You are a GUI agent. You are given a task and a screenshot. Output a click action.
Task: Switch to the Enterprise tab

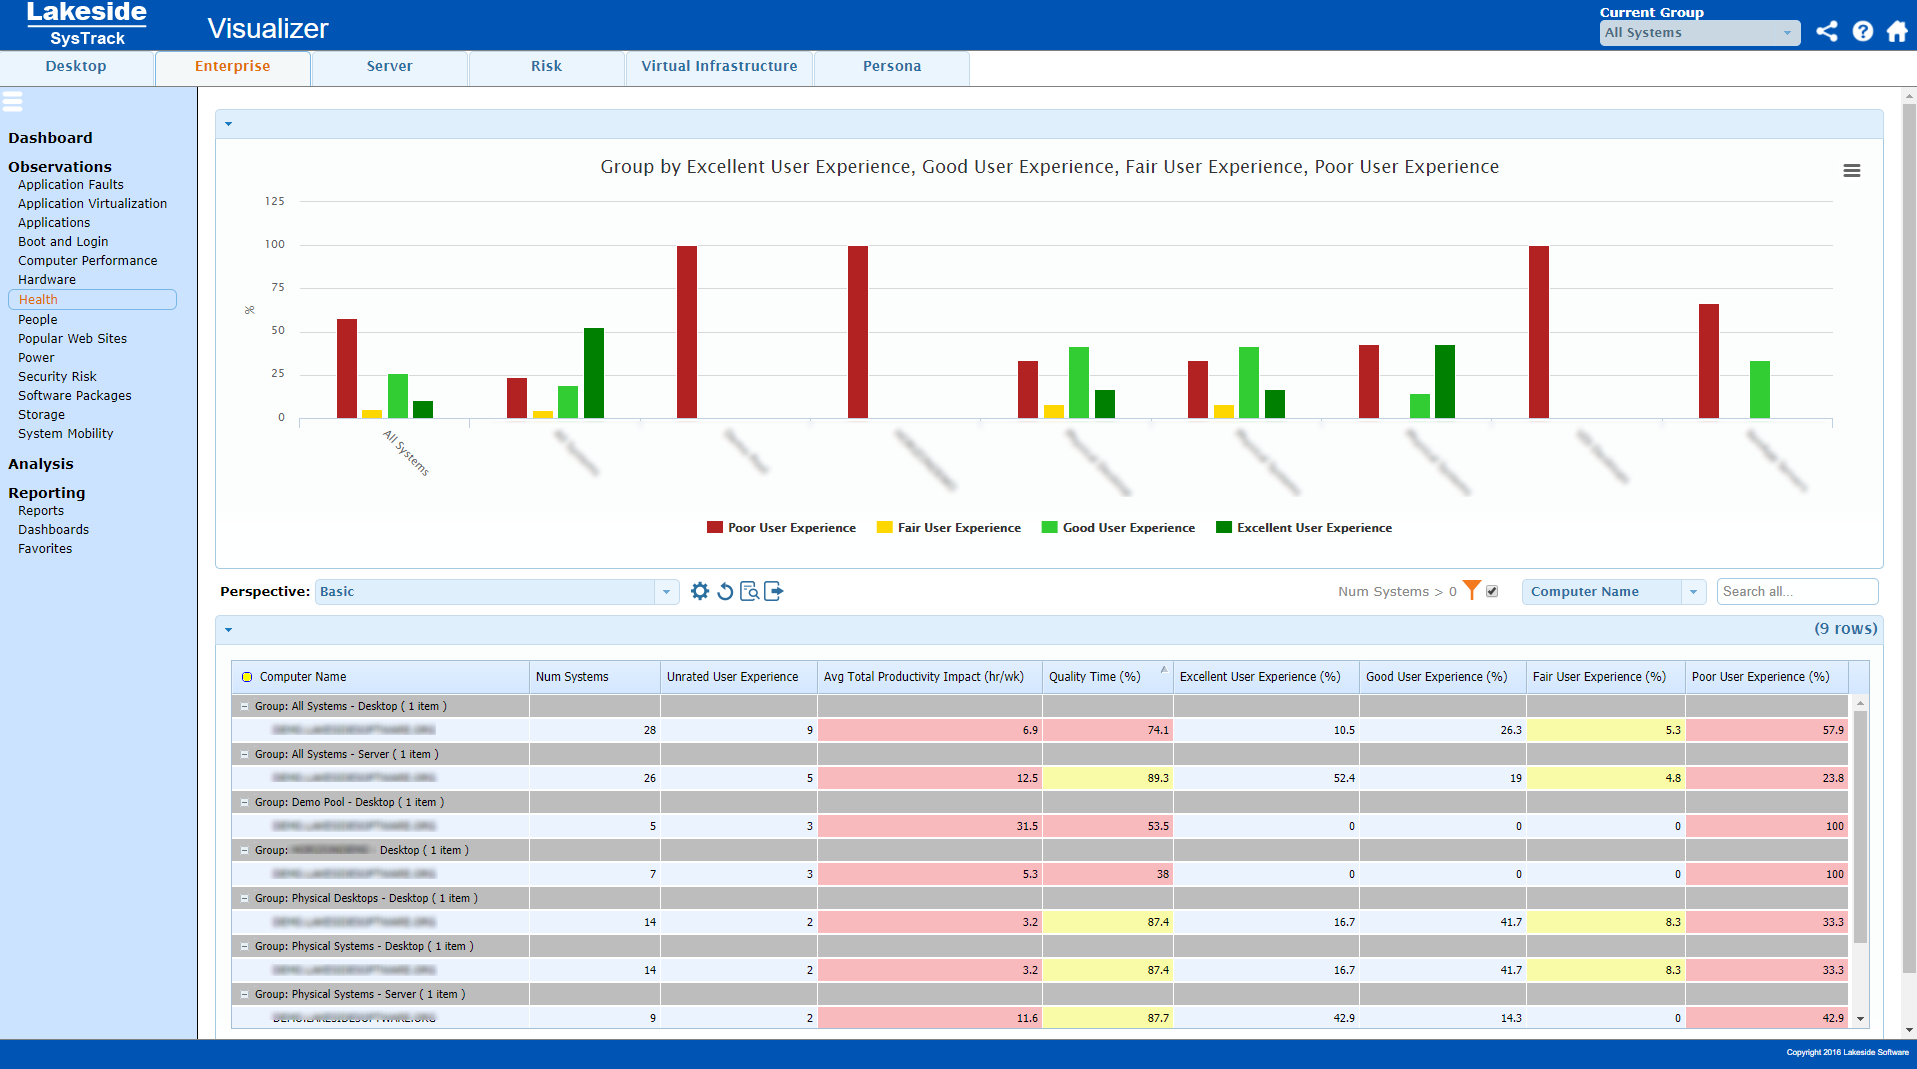coord(232,67)
